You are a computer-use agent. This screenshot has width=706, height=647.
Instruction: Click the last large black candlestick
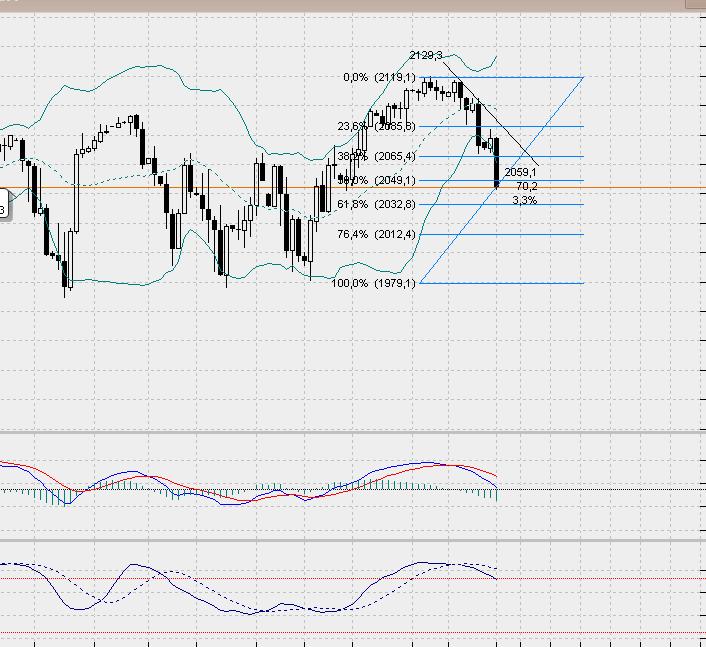pyautogui.click(x=497, y=163)
